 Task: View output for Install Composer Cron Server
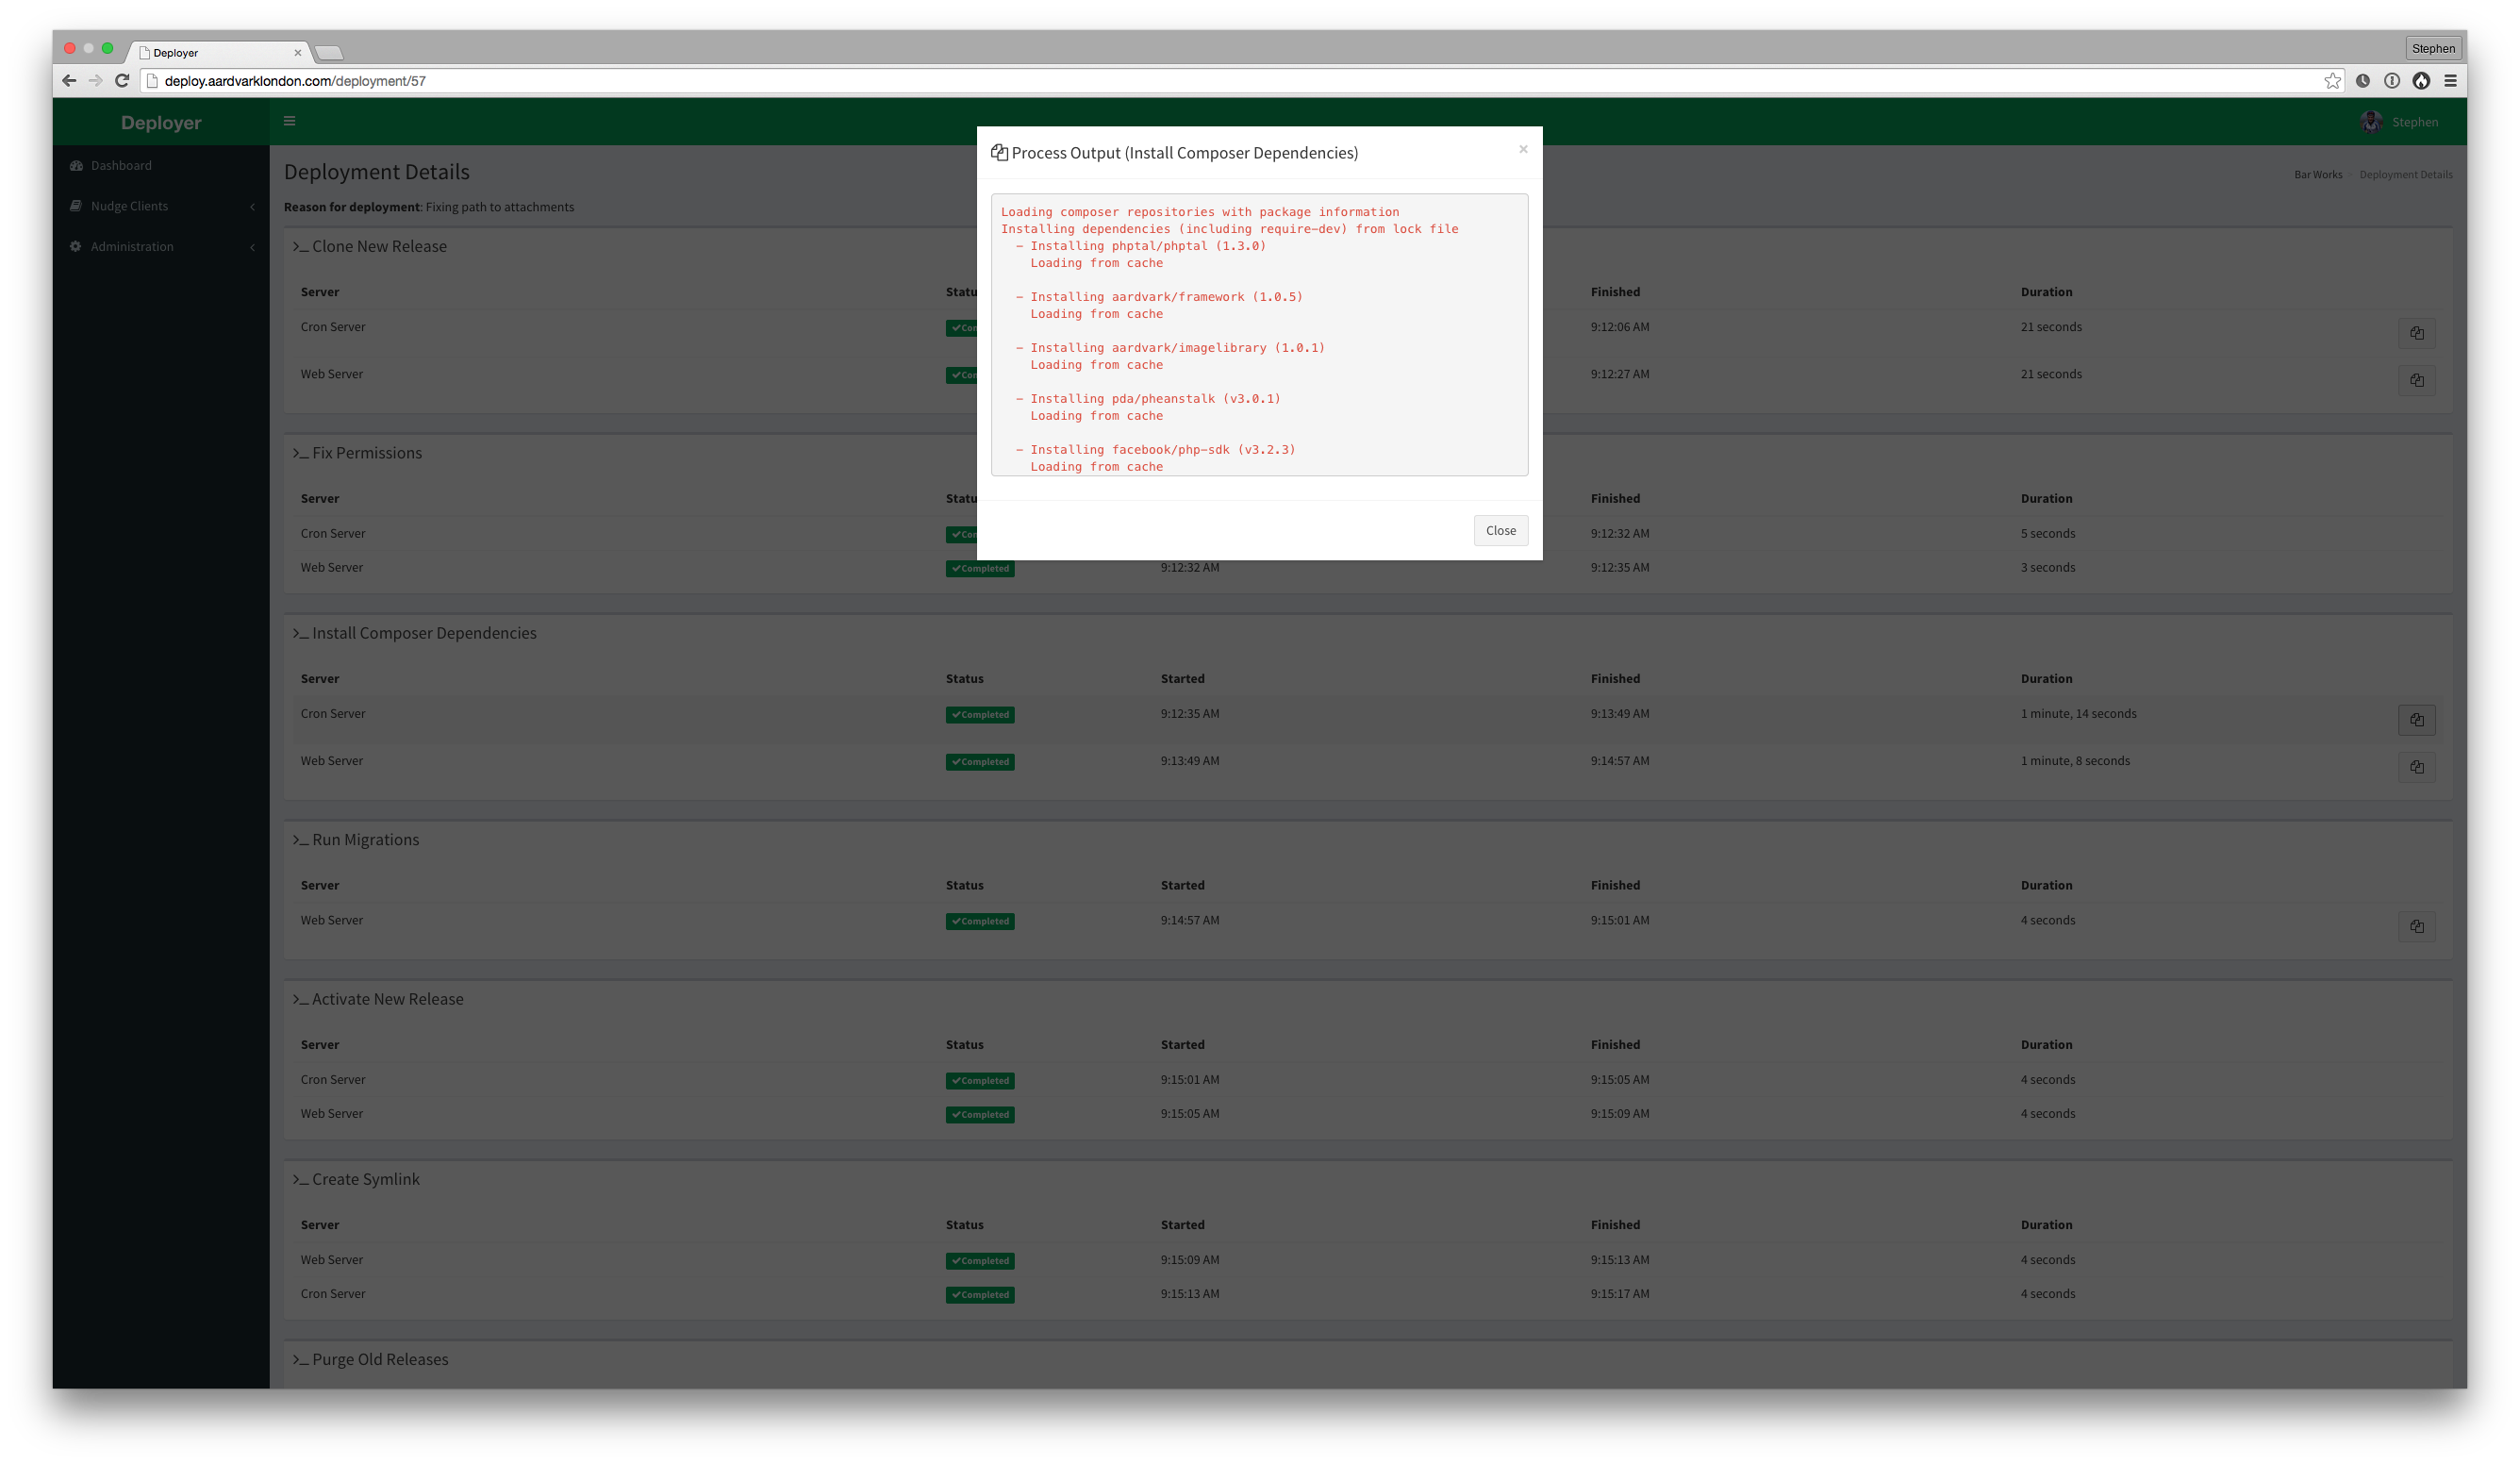[x=2416, y=720]
